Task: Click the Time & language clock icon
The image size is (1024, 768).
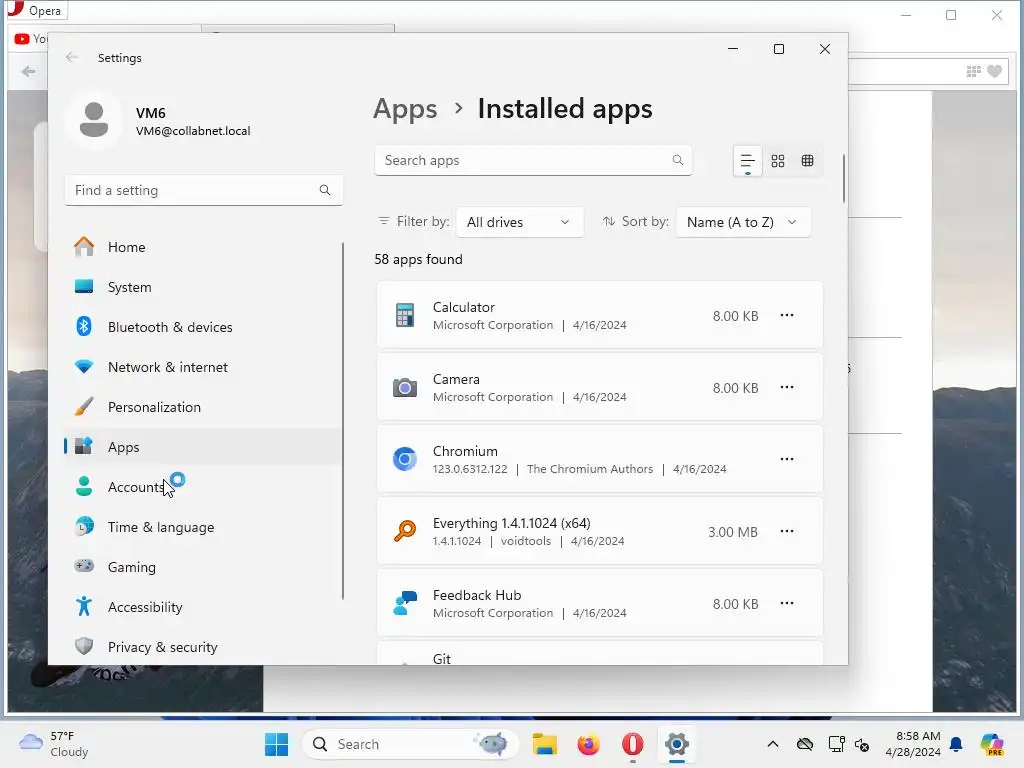Action: click(84, 526)
